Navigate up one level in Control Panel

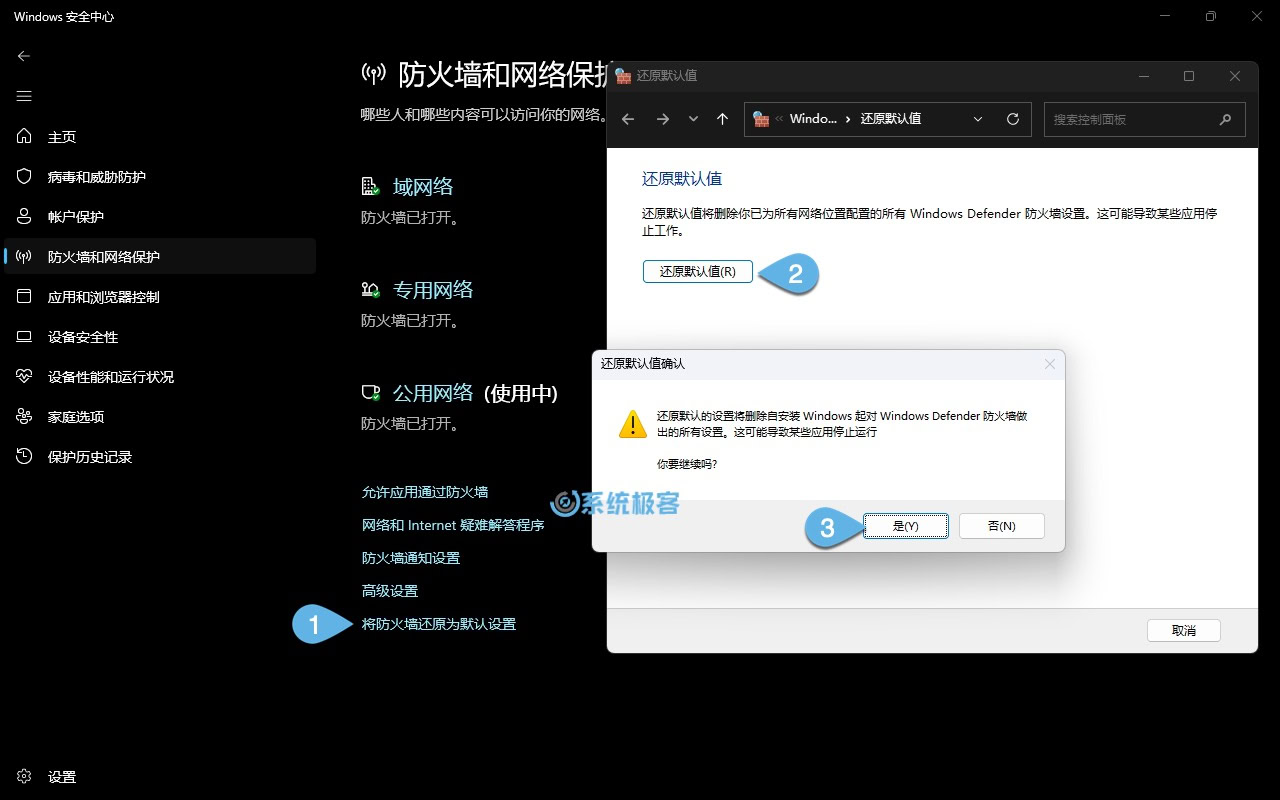coord(722,119)
